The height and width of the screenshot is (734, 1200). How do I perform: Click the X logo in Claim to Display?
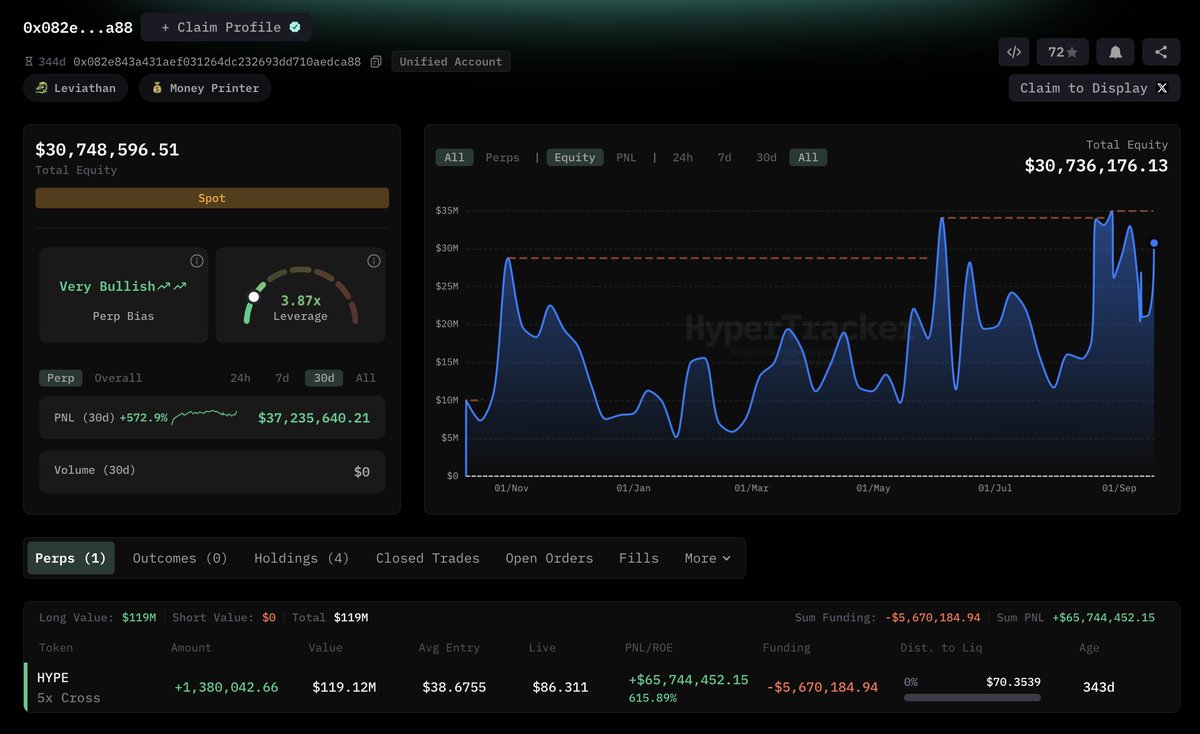tap(1162, 88)
